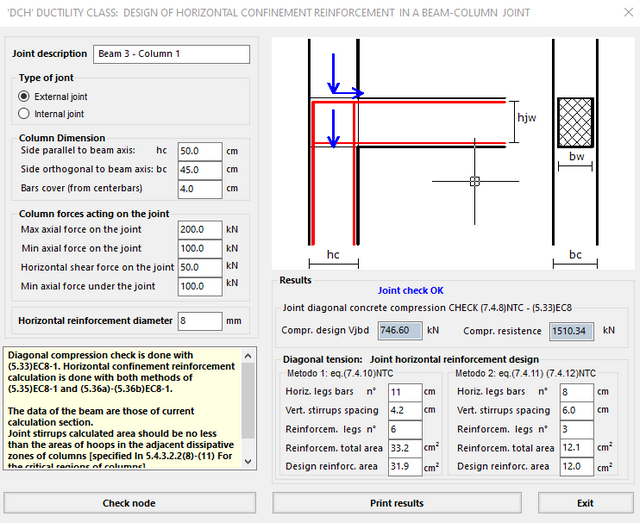Click the Joint description input field
This screenshot has width=640, height=523.
tap(171, 54)
